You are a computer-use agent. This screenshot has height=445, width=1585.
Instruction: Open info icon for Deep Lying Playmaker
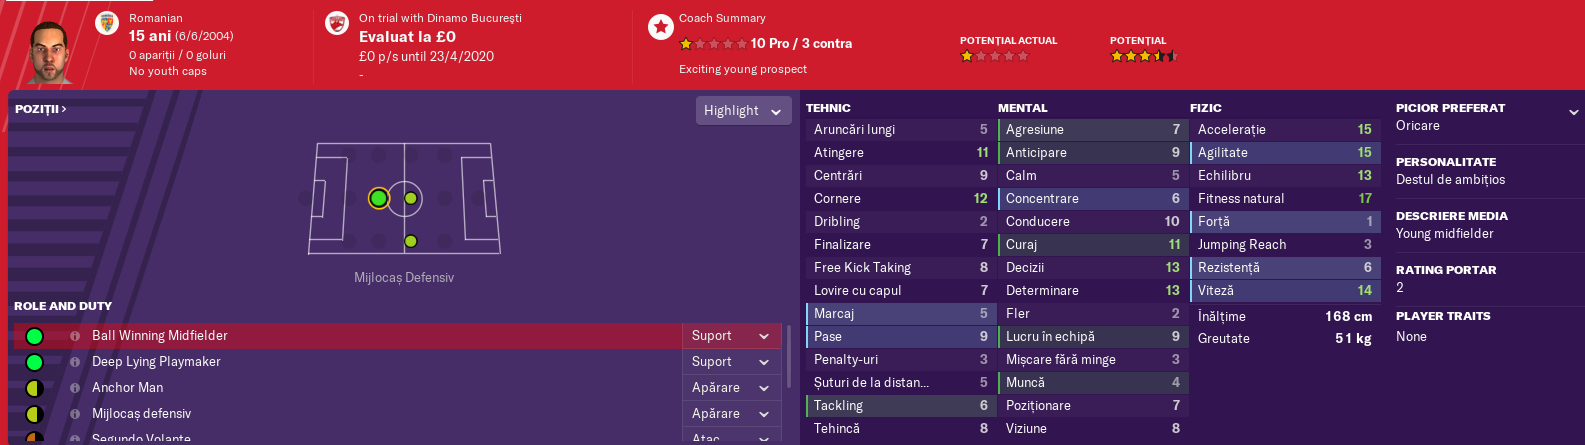[x=75, y=362]
